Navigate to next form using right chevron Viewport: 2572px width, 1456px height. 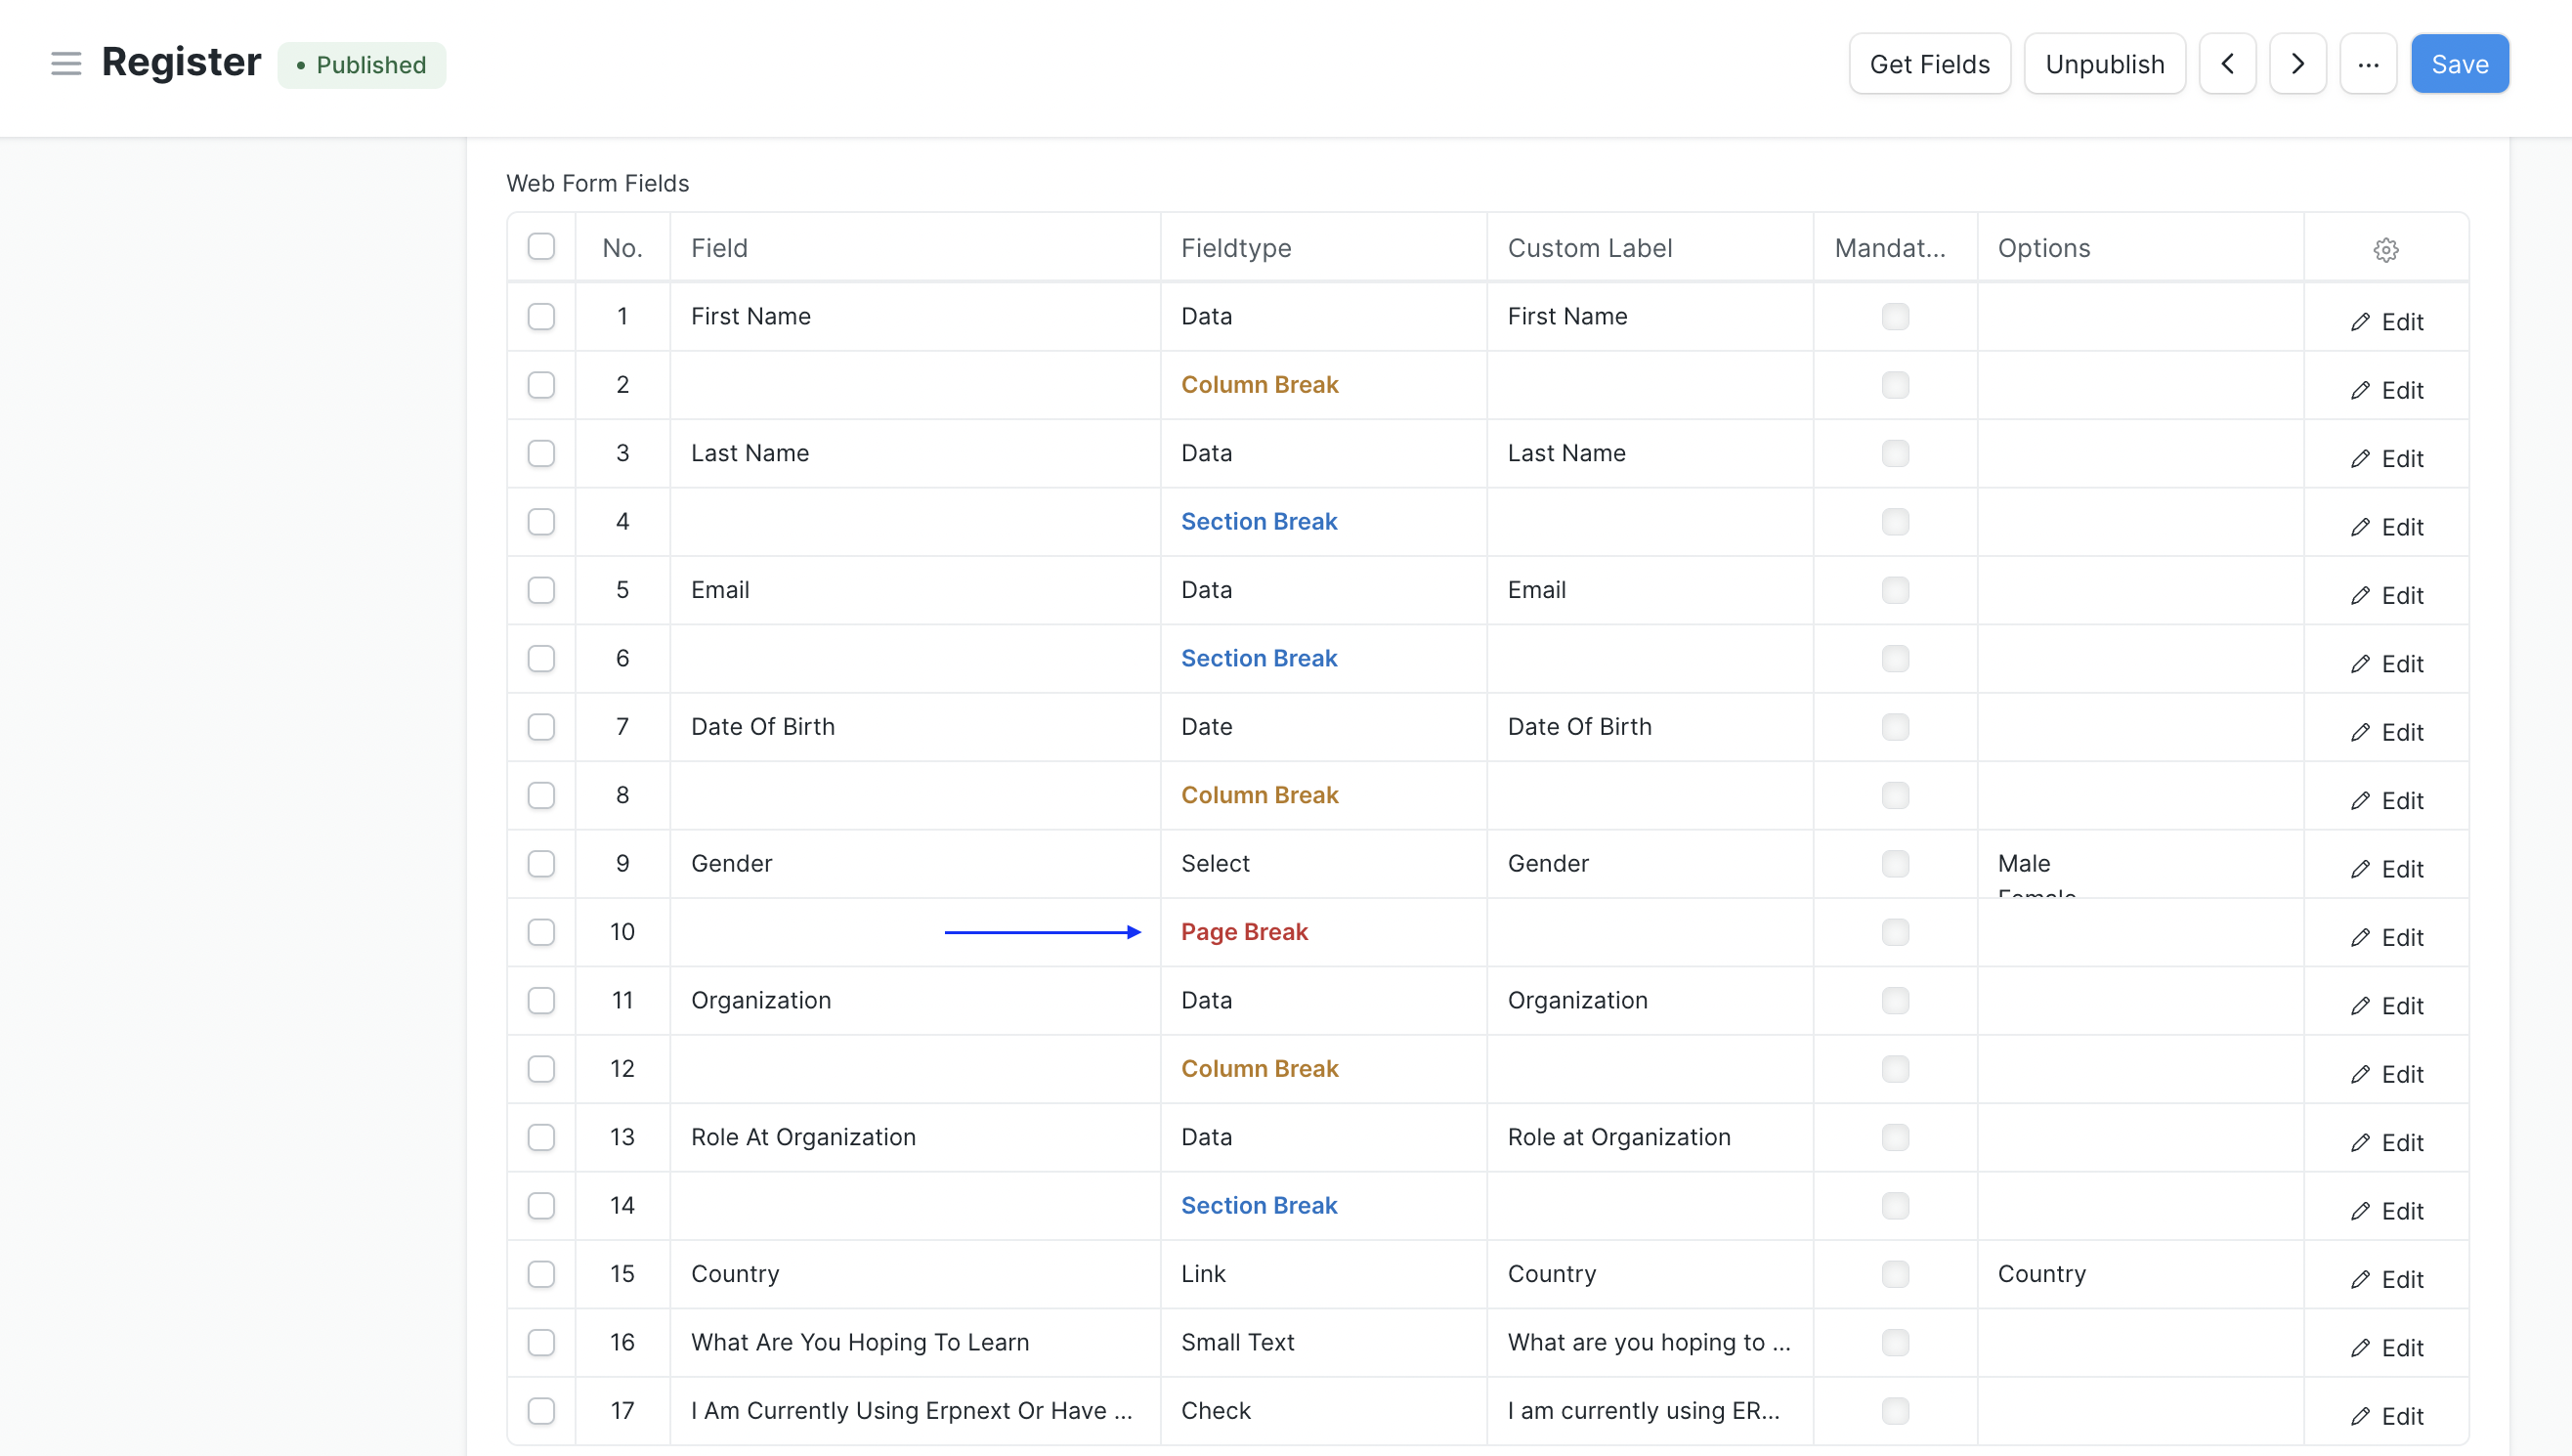pos(2298,64)
